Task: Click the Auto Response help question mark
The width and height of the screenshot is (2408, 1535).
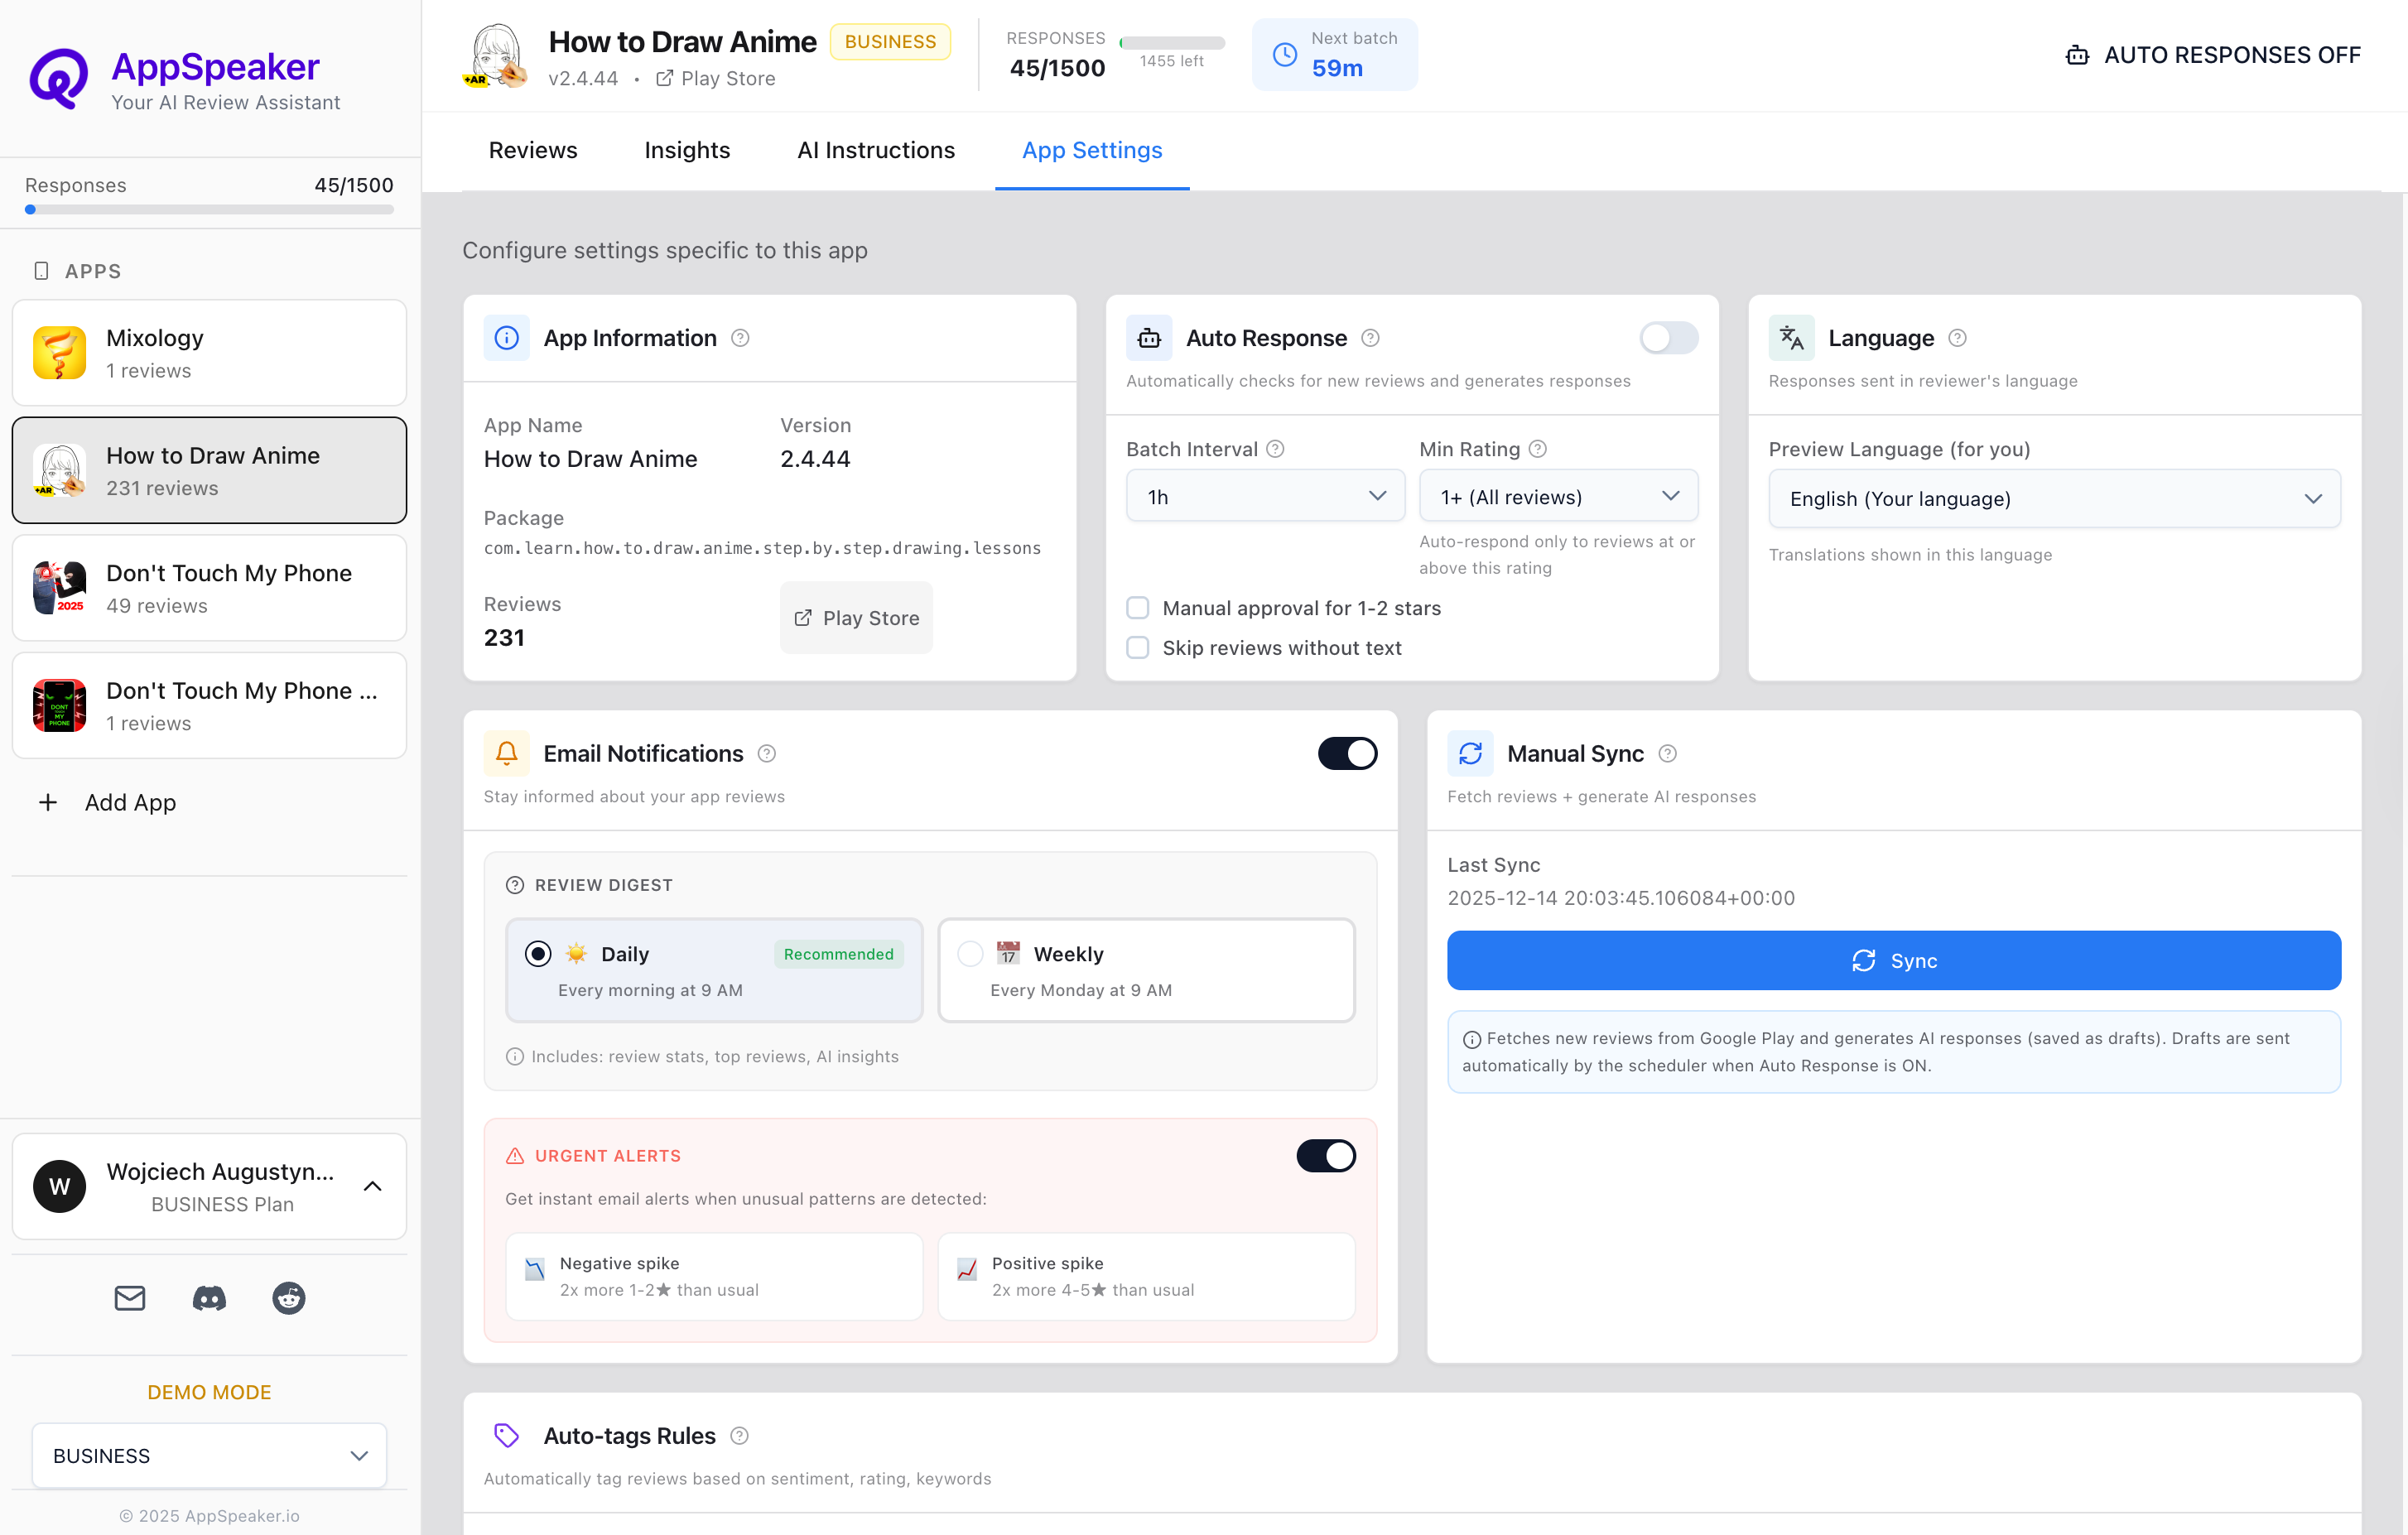Action: tap(1370, 338)
